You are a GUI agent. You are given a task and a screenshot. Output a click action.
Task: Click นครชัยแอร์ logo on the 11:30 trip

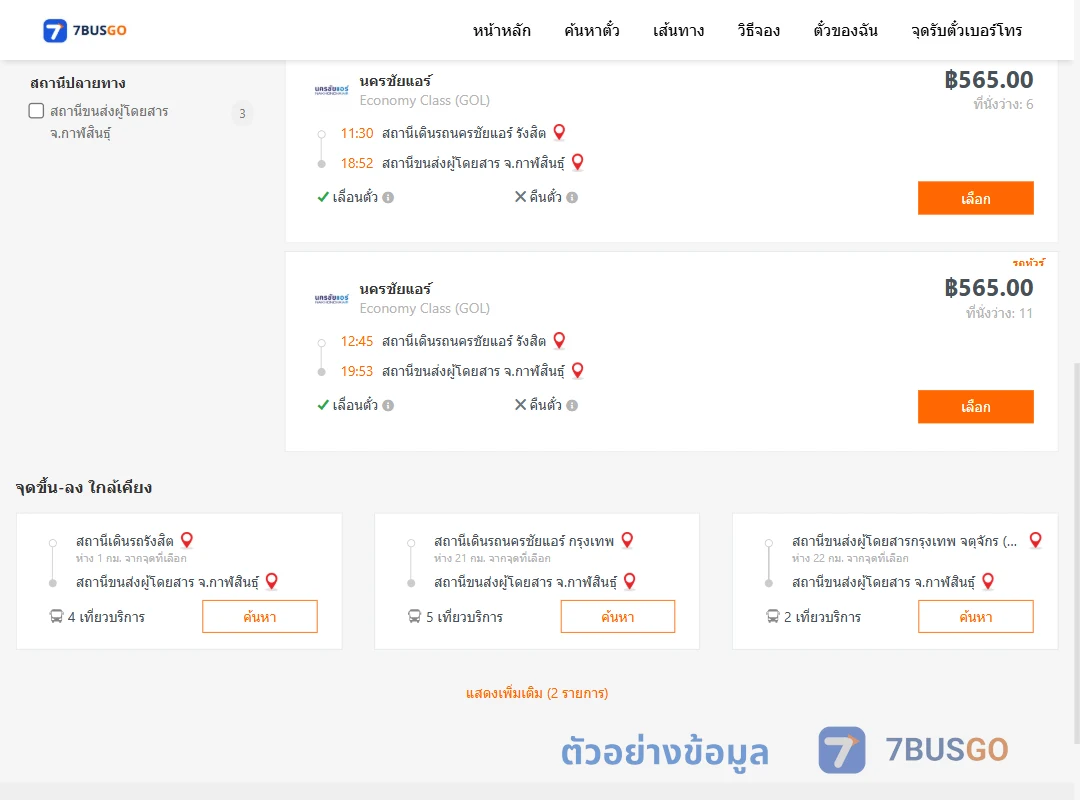point(331,90)
